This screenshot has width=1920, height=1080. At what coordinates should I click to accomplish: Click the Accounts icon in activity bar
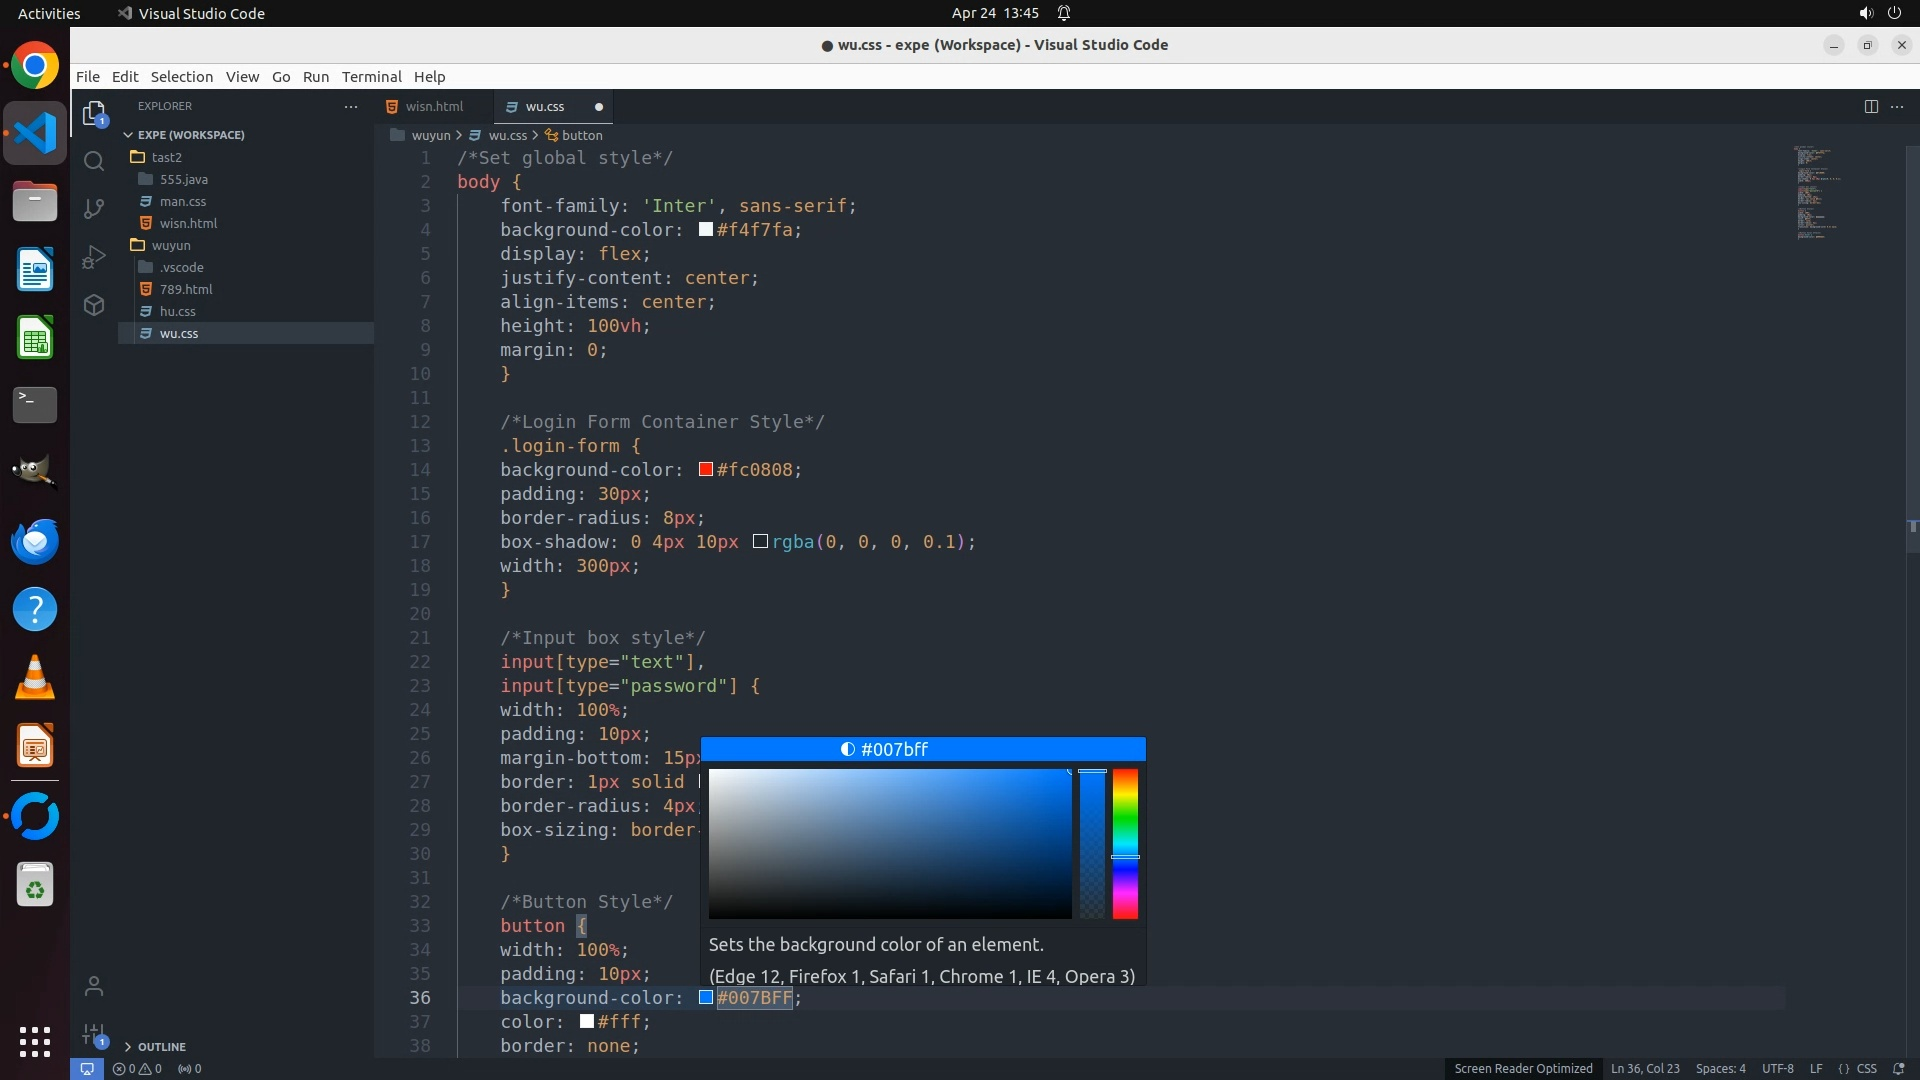94,987
